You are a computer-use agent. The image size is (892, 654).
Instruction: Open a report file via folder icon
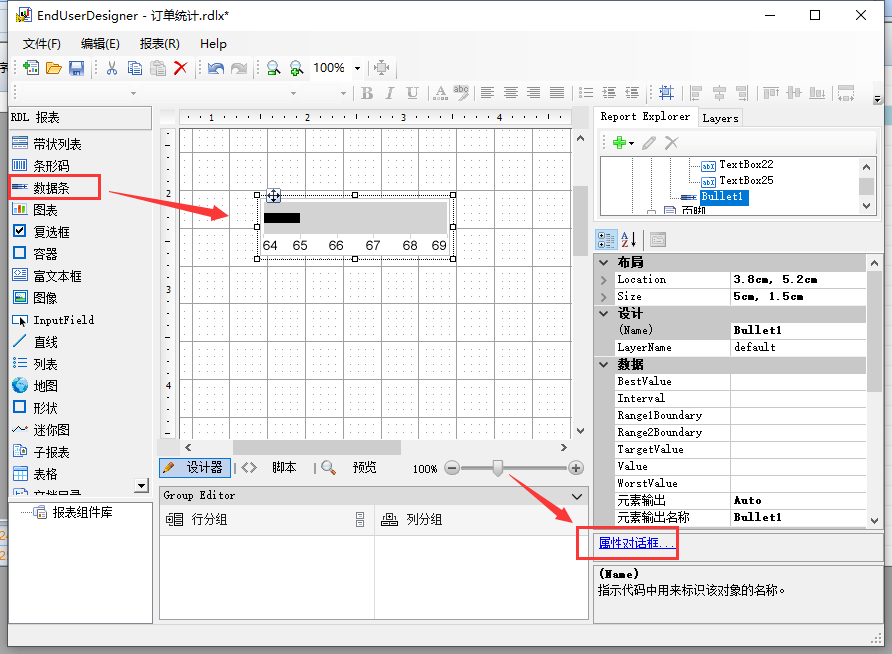click(53, 68)
